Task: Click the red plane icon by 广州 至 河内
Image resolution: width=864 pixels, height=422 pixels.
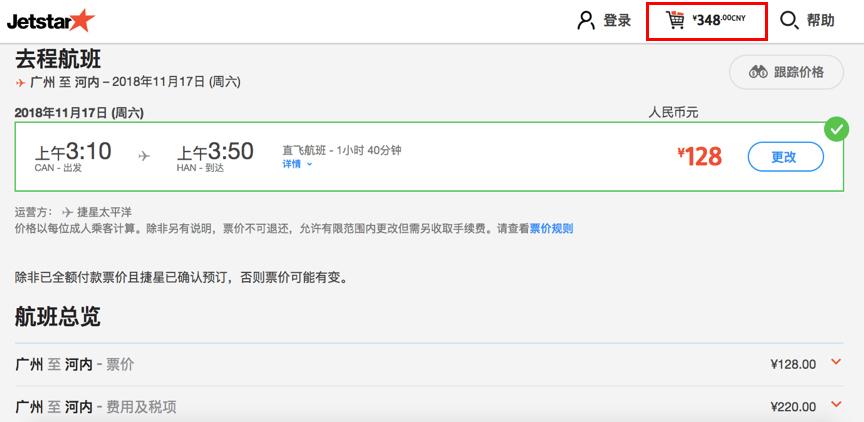Action: pos(20,83)
